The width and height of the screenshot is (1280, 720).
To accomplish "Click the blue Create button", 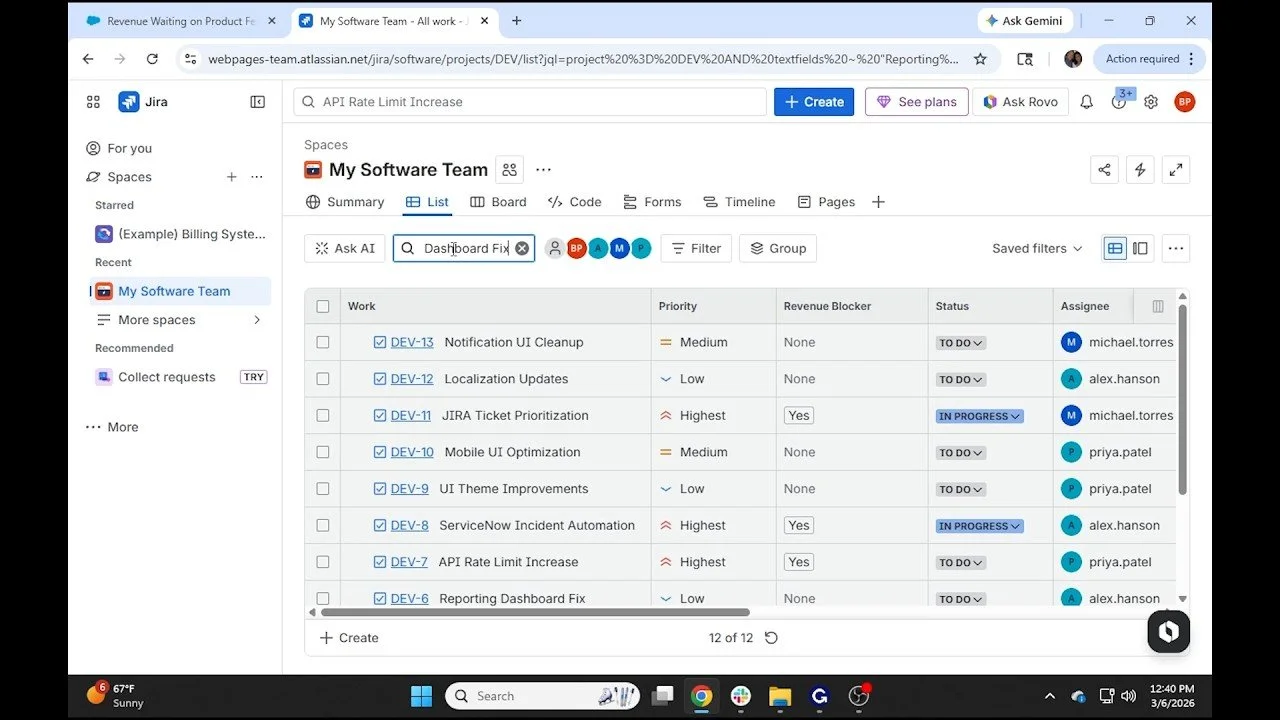I will point(814,102).
